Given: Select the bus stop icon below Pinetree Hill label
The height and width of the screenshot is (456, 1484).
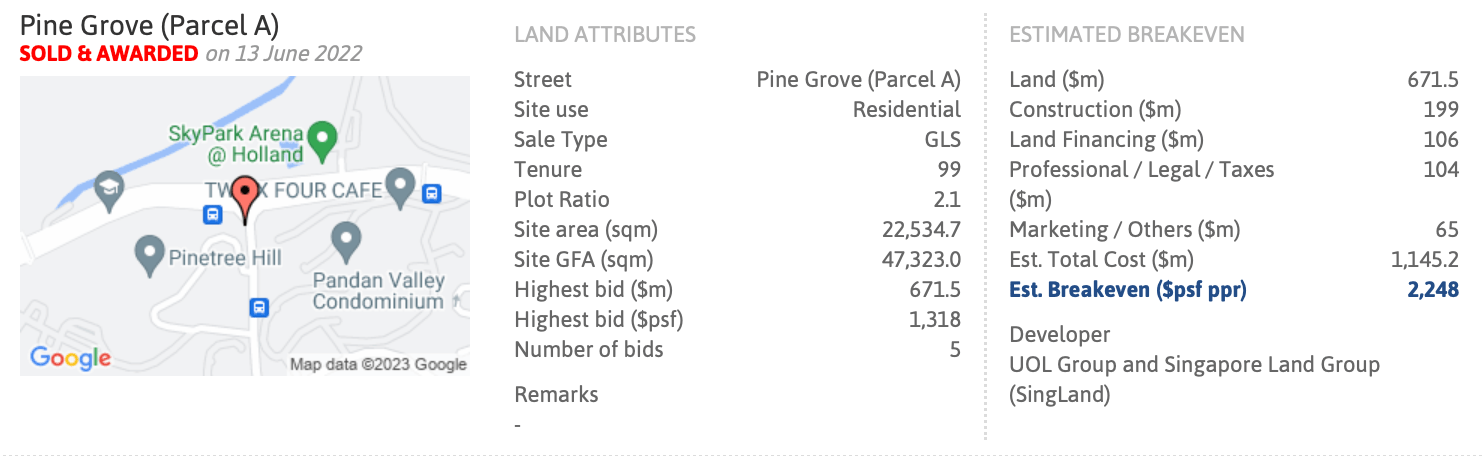Looking at the screenshot, I should point(259,308).
